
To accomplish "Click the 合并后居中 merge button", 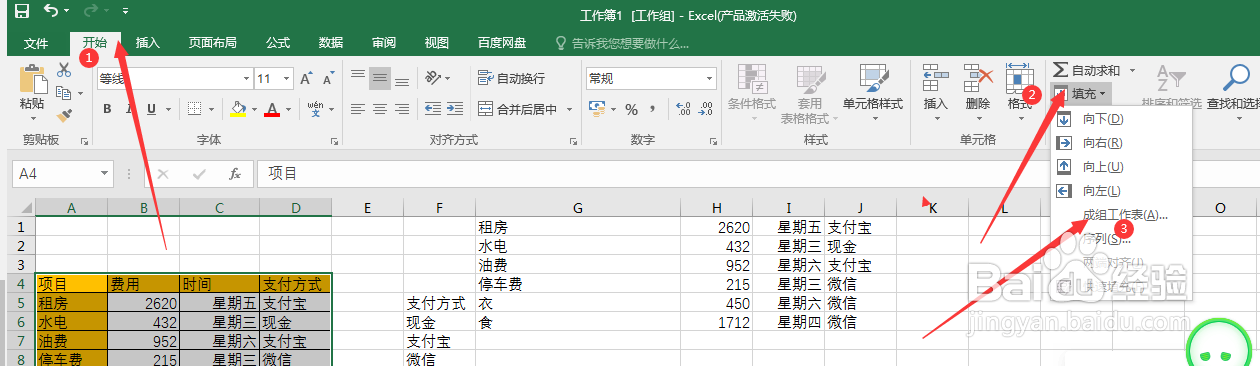I will click(x=518, y=109).
